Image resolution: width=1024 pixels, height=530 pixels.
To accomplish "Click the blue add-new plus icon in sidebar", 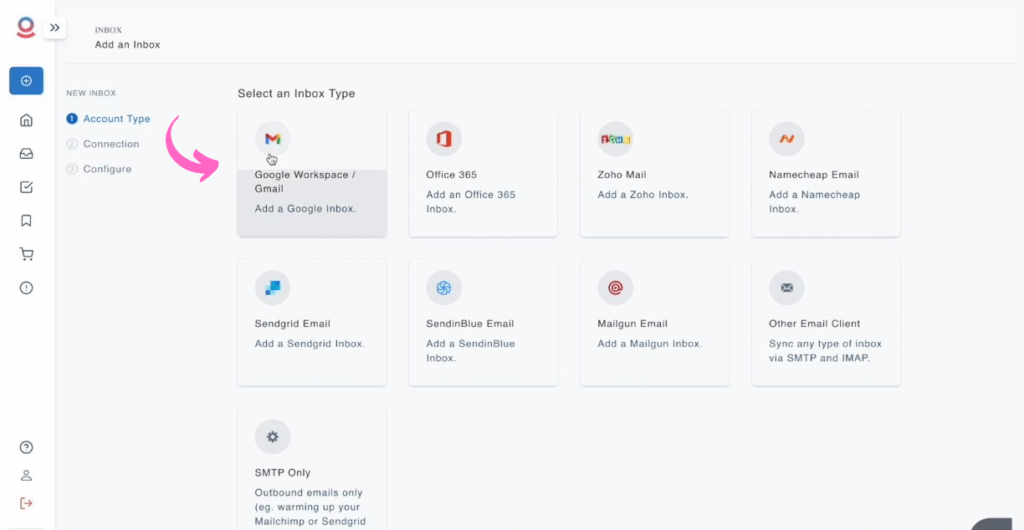I will pyautogui.click(x=26, y=81).
